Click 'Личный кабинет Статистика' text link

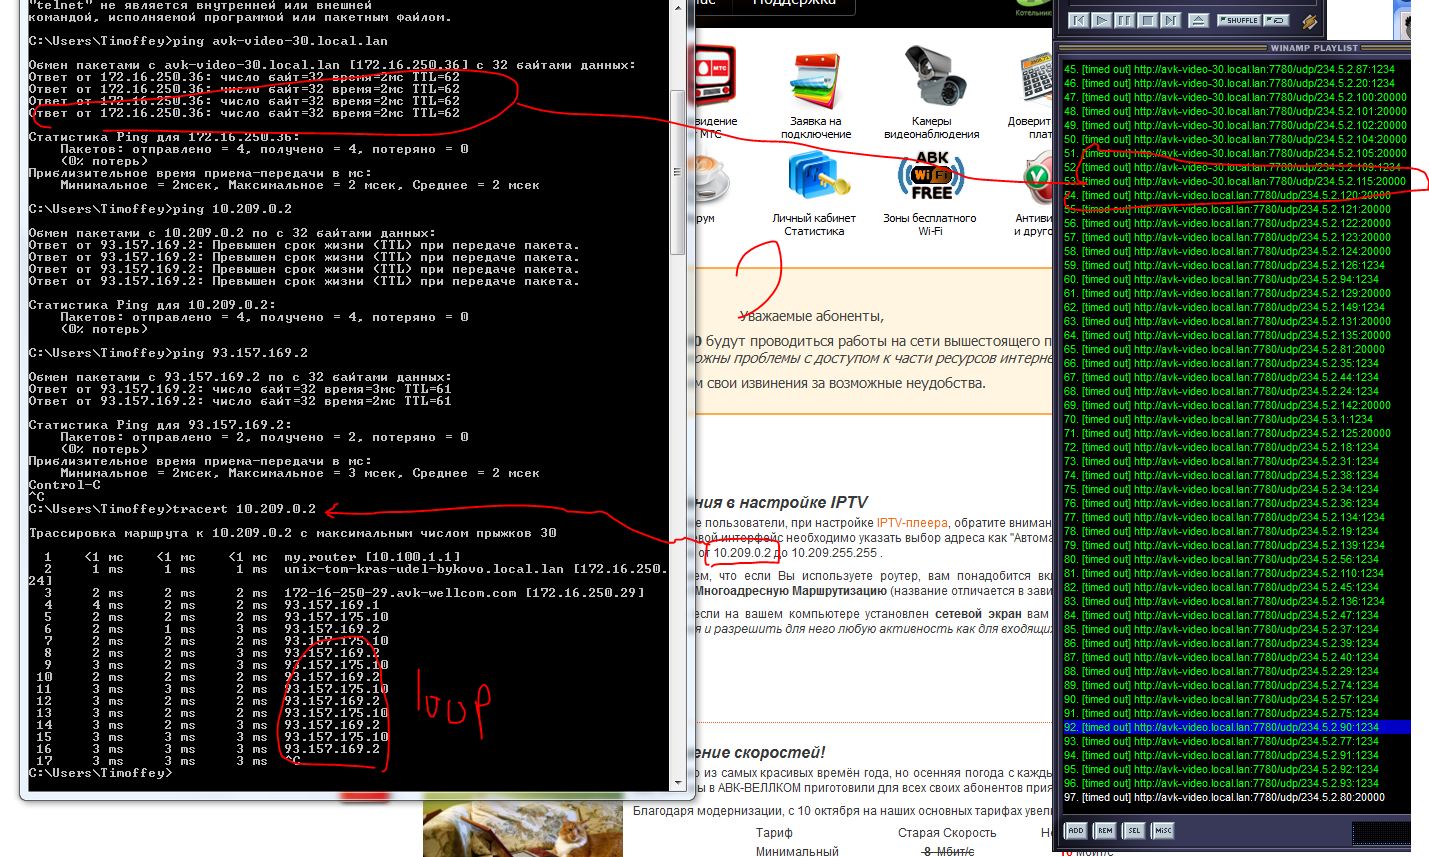[814, 224]
